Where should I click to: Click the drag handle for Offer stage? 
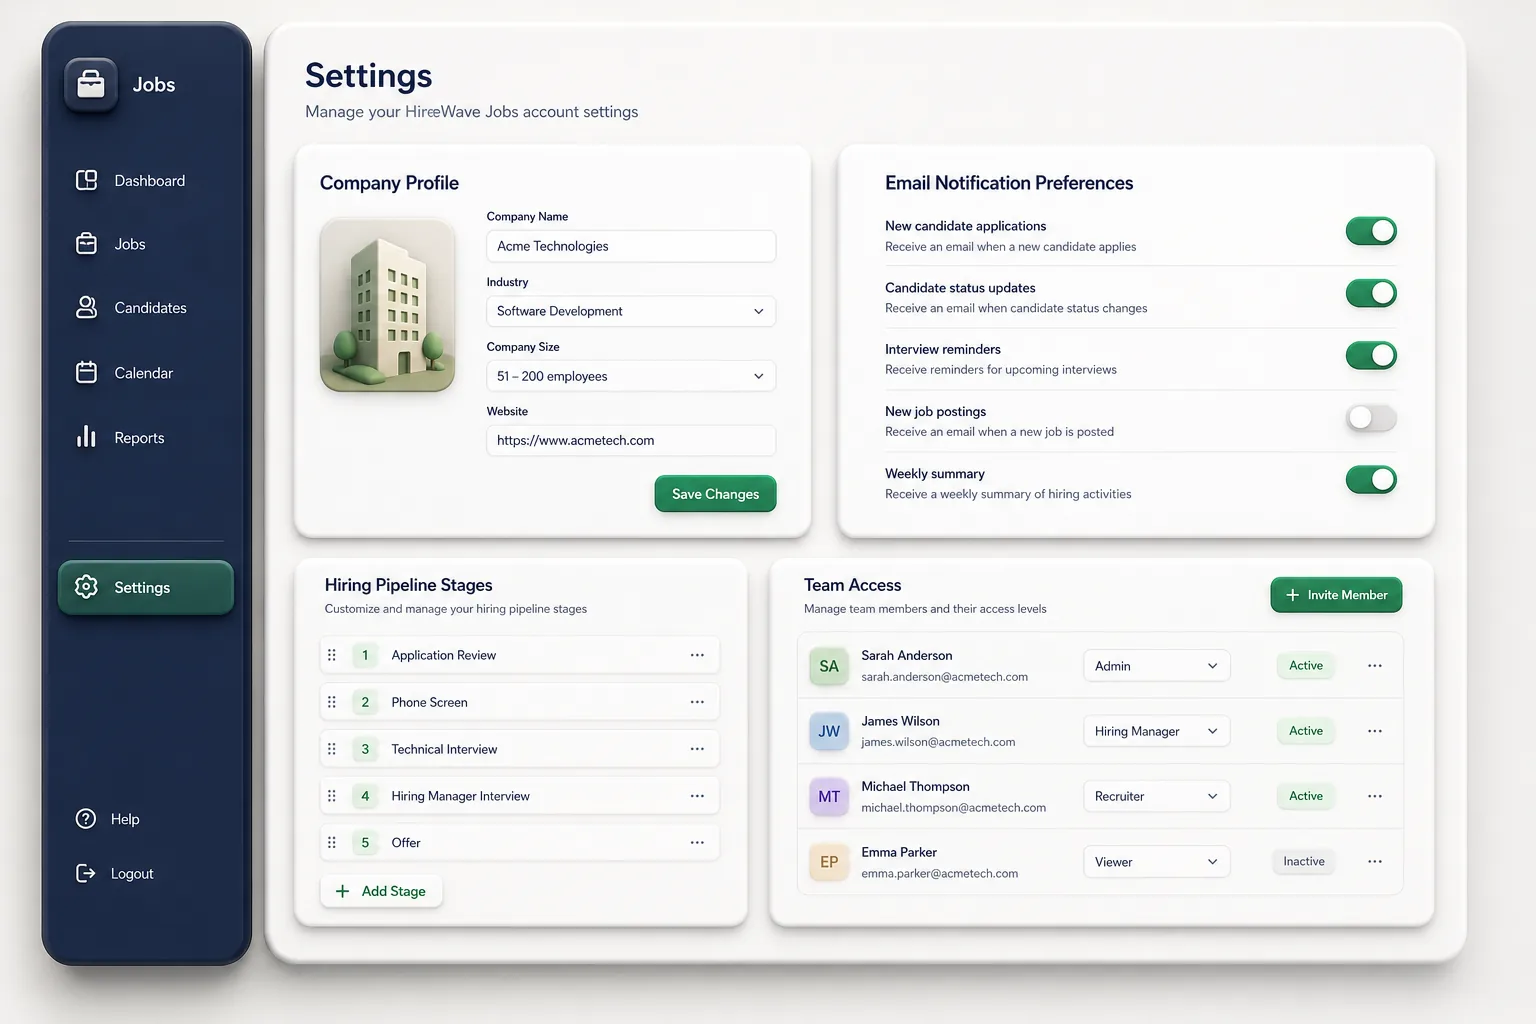(332, 843)
